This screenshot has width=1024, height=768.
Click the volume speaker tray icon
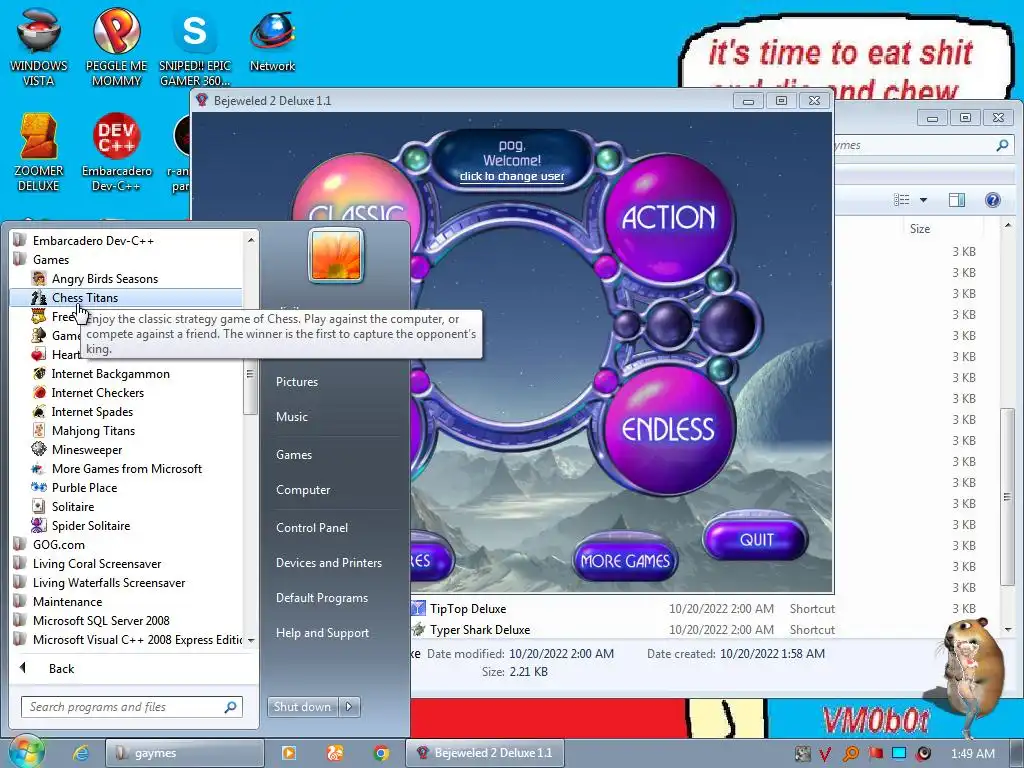pyautogui.click(x=923, y=754)
